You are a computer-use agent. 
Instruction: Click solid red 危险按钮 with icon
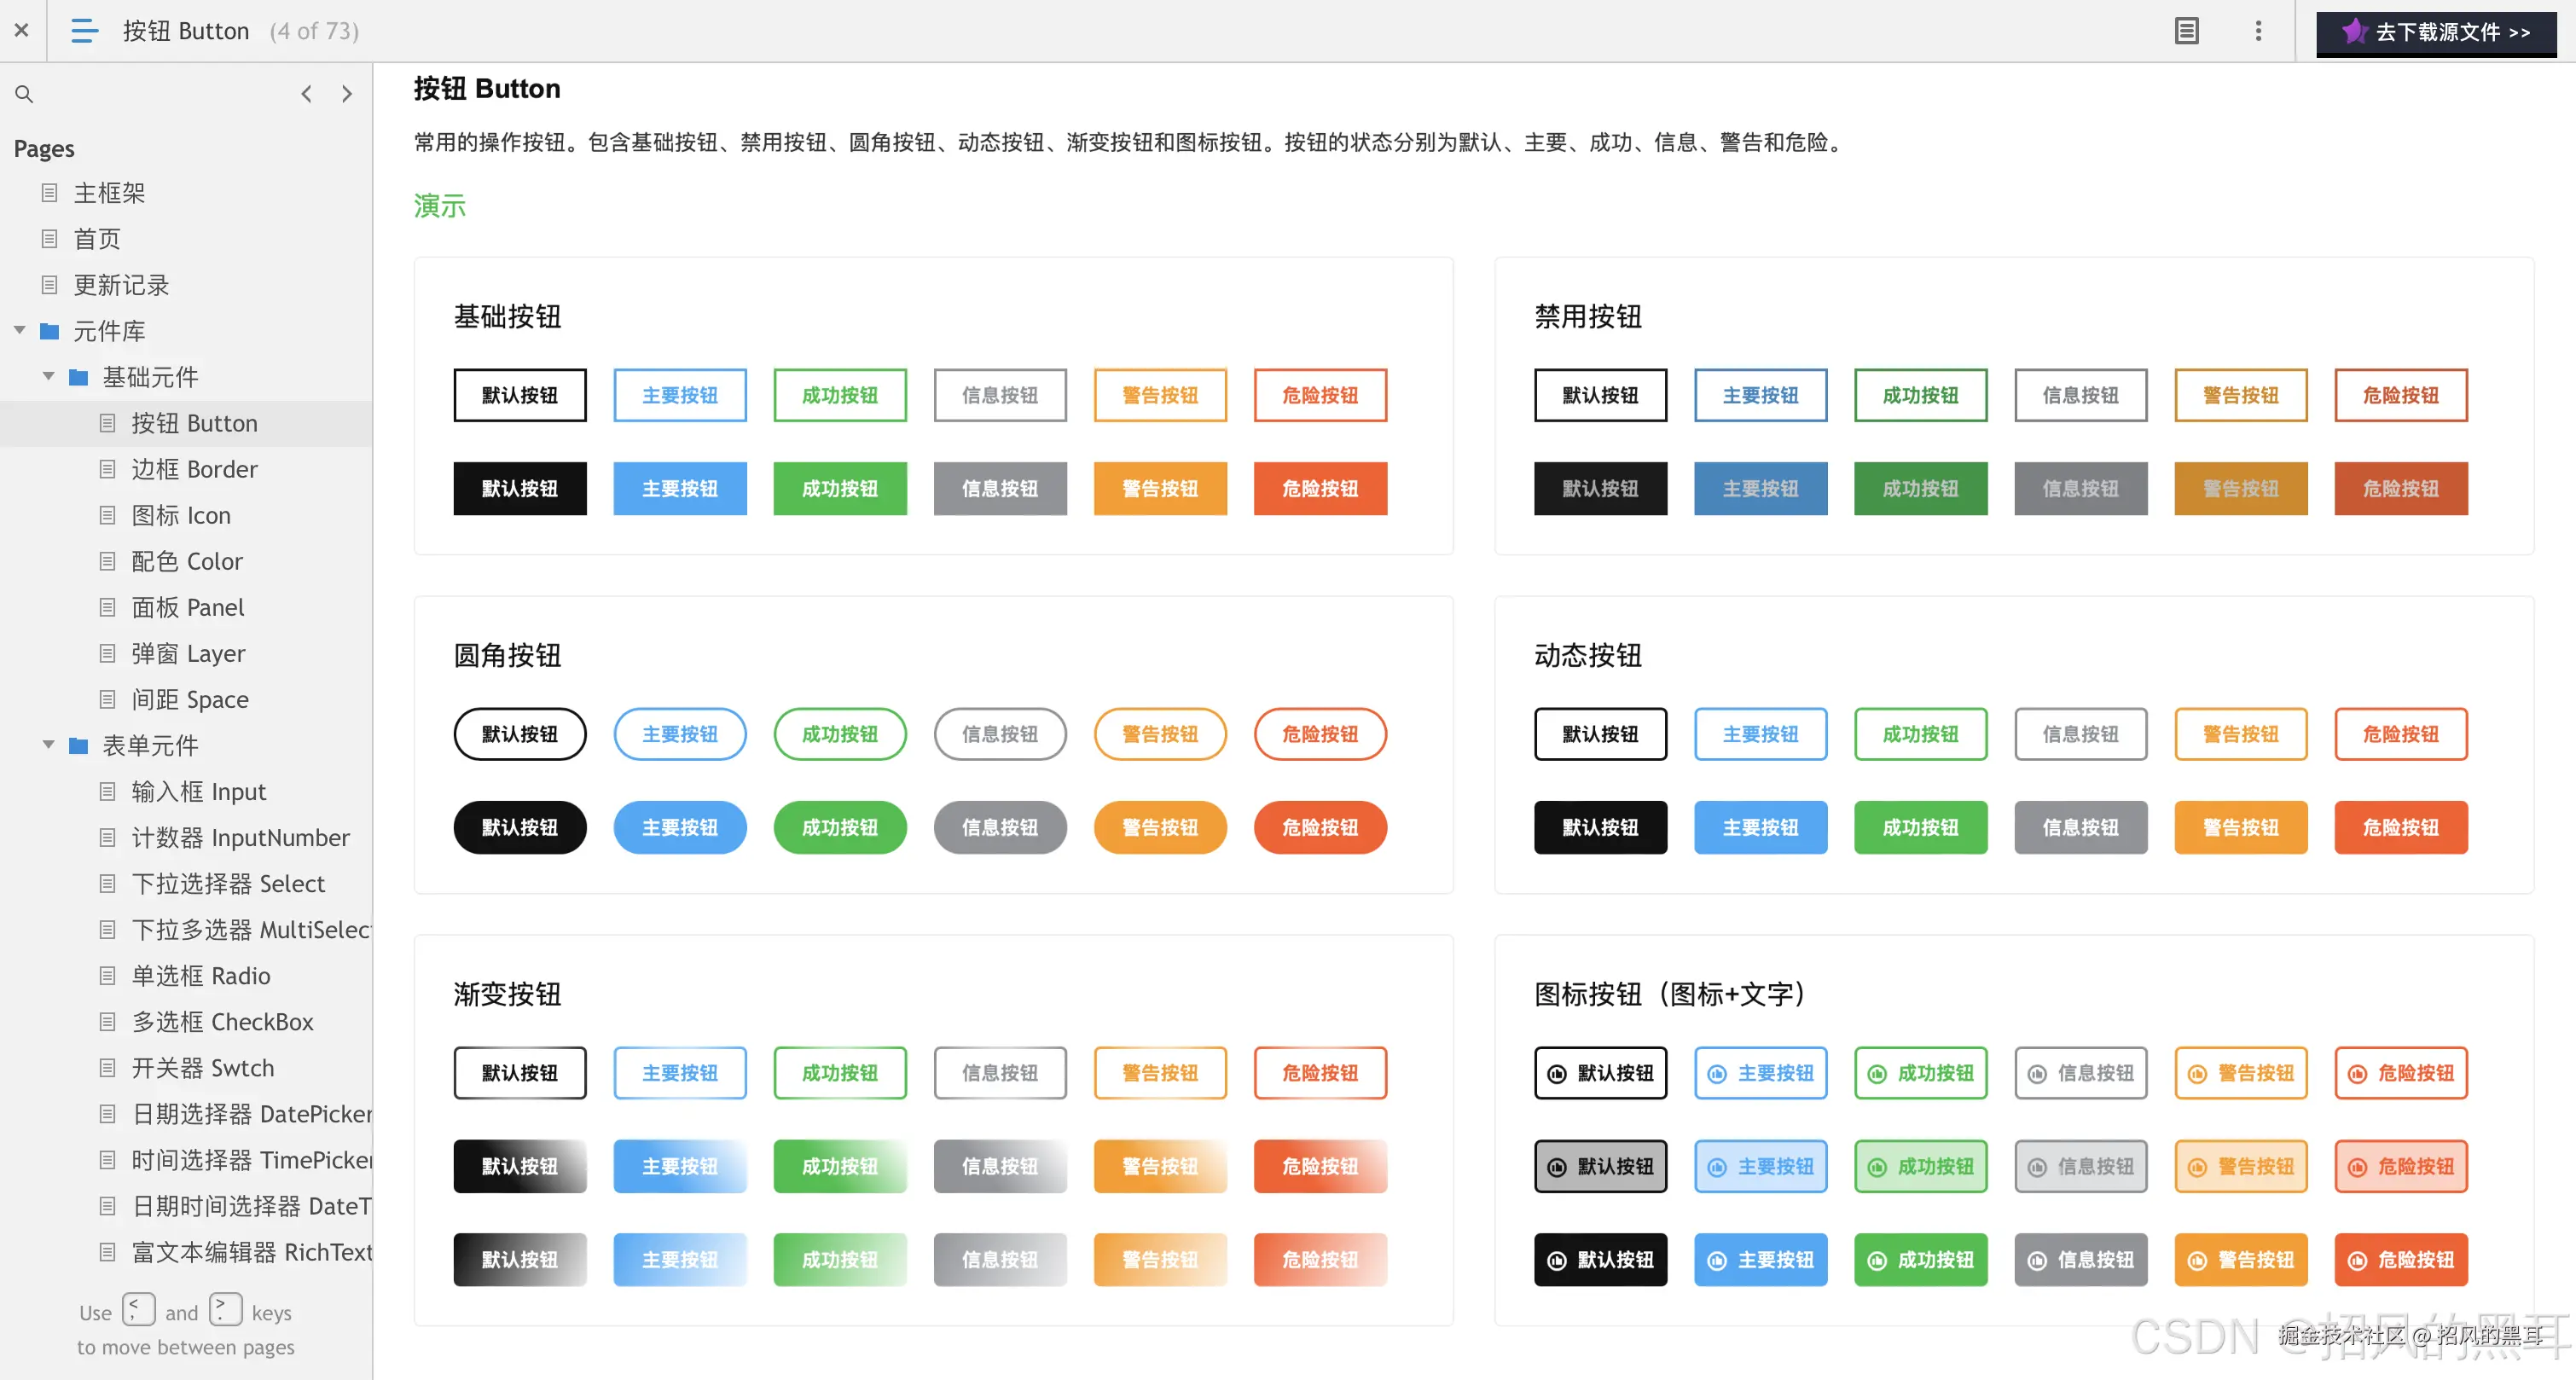[x=2400, y=1259]
